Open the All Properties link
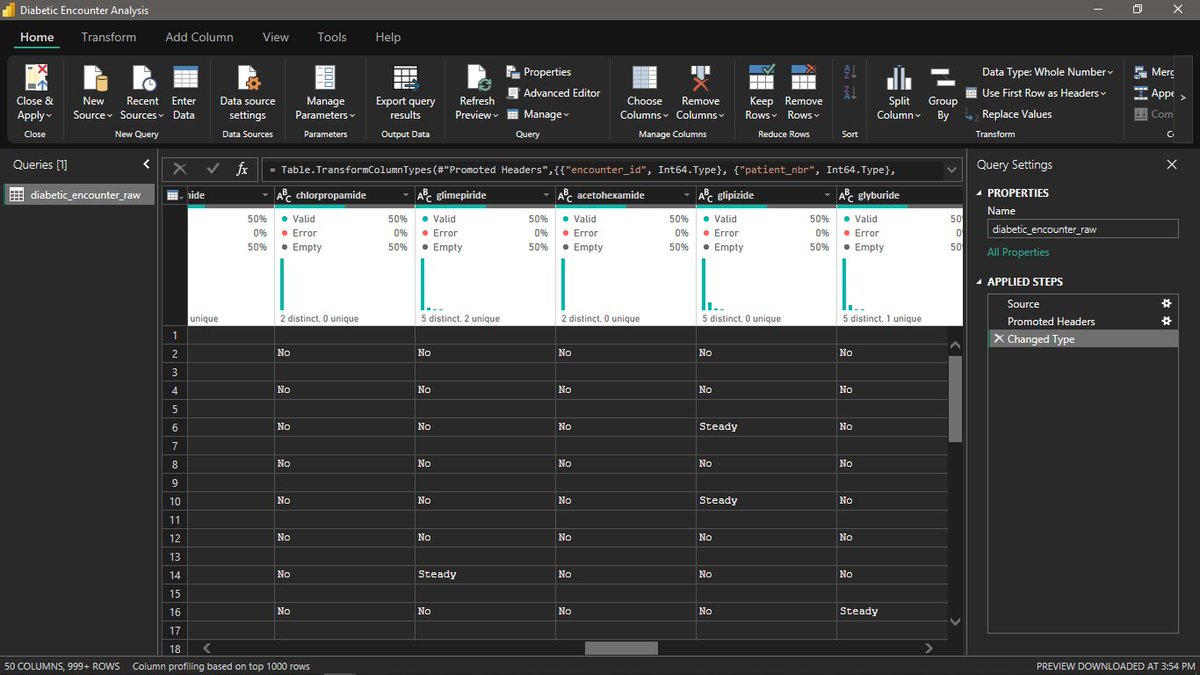The height and width of the screenshot is (675, 1200). coord(1018,252)
